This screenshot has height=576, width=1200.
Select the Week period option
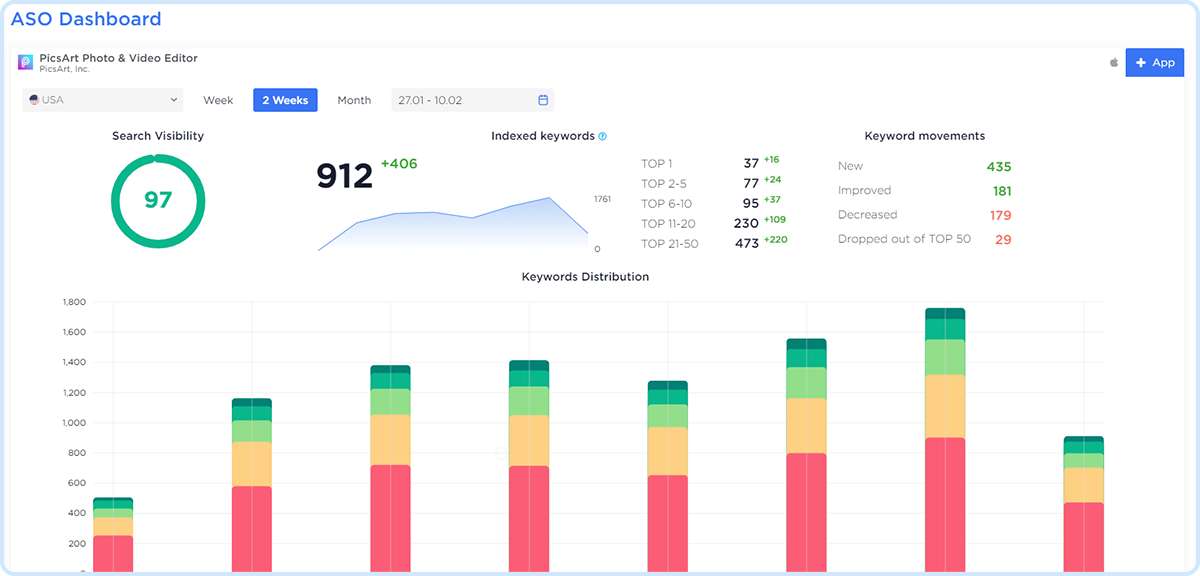coord(218,100)
